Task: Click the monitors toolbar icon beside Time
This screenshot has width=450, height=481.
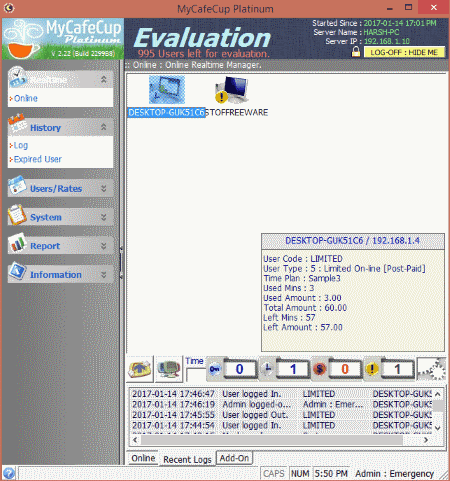Action: tap(169, 369)
